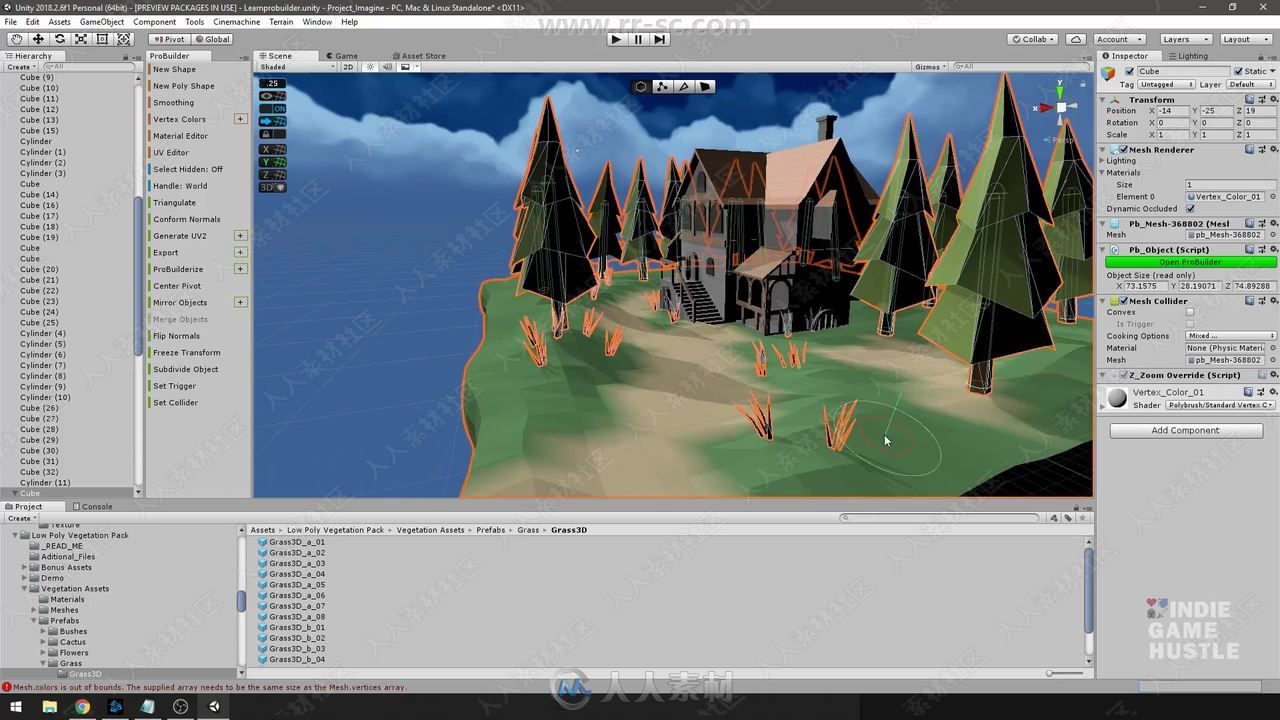
Task: Open Transform component gear settings
Action: coord(1272,99)
